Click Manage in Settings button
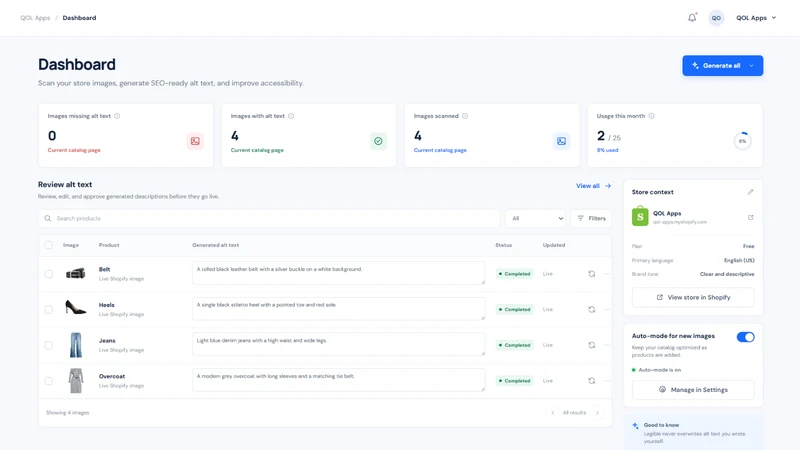Image resolution: width=800 pixels, height=450 pixels. pos(693,390)
